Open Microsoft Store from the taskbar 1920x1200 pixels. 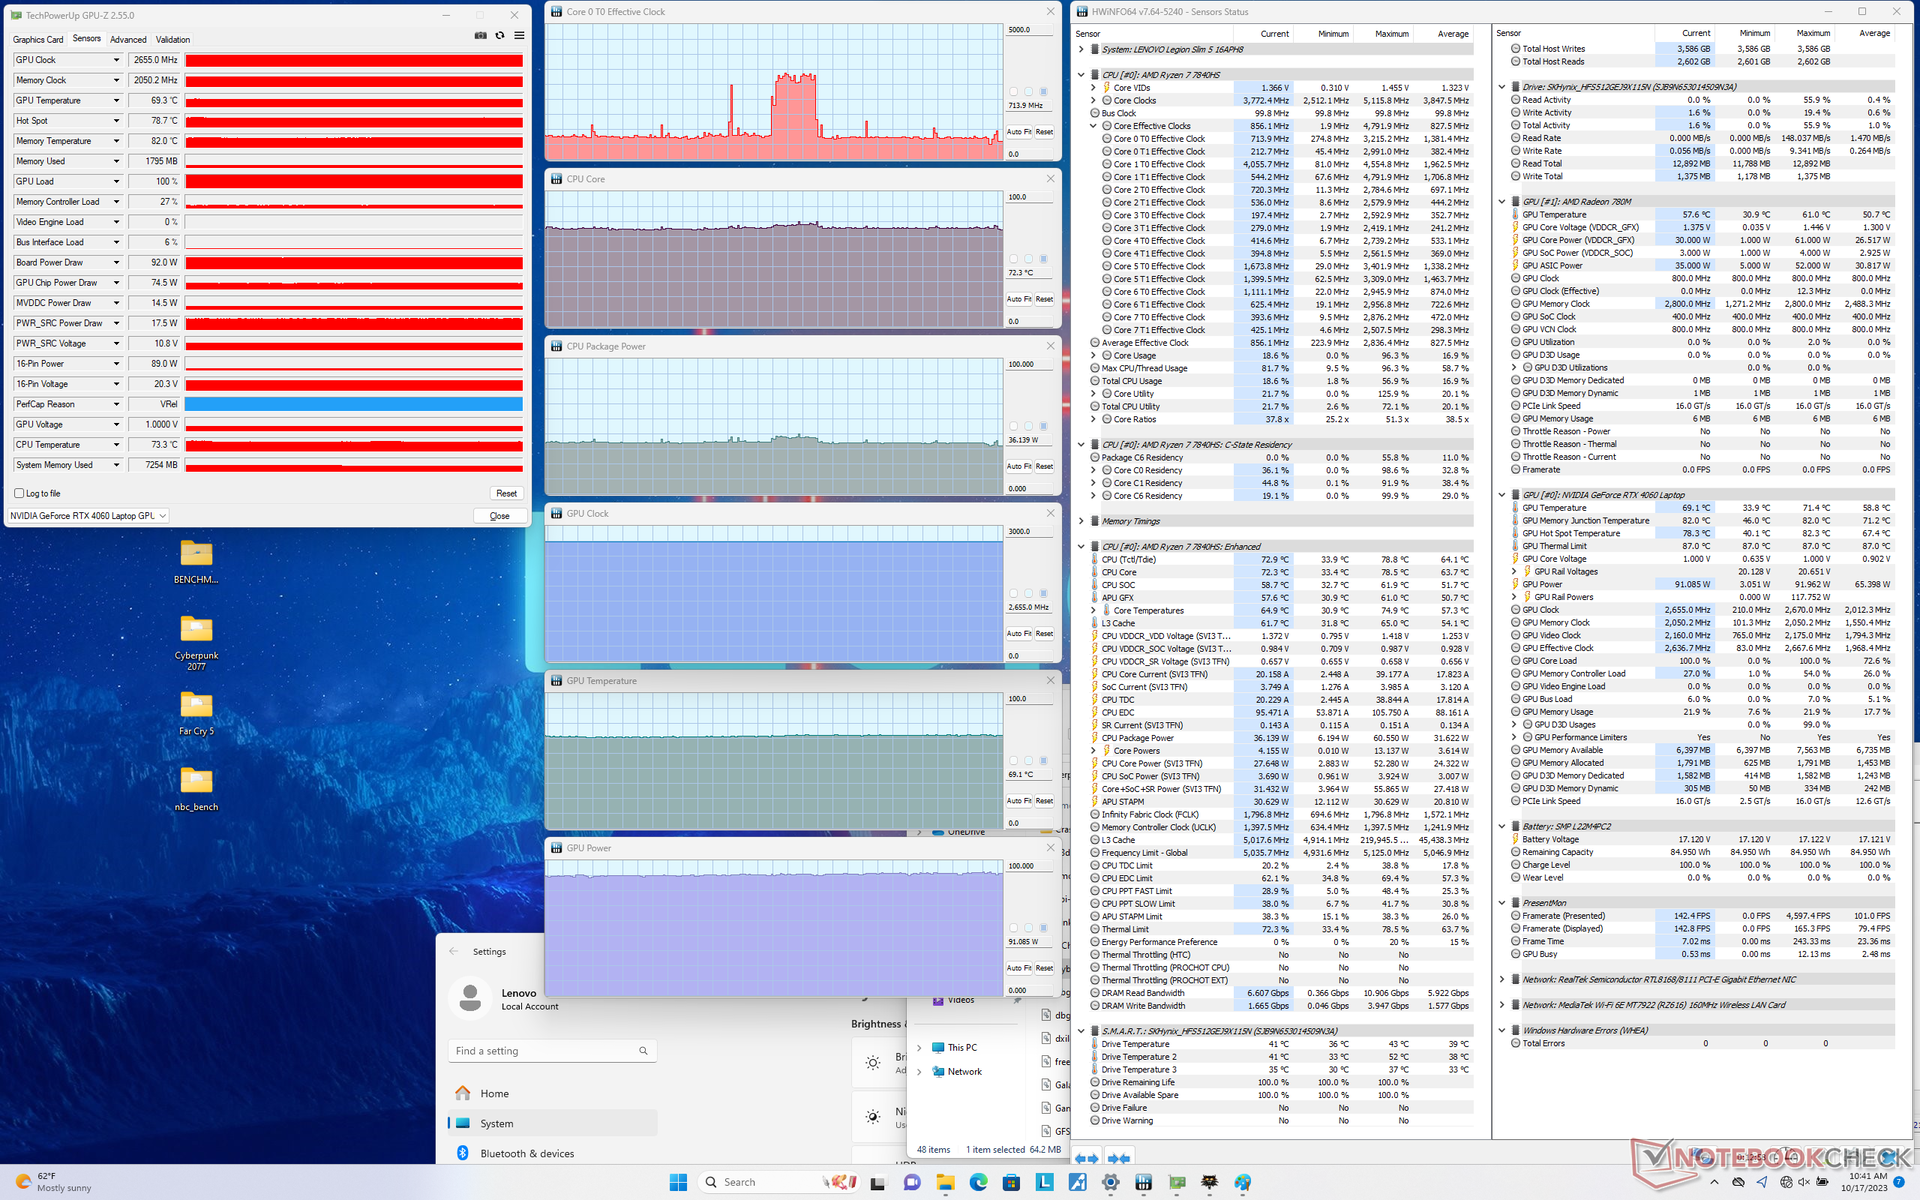[1011, 1182]
